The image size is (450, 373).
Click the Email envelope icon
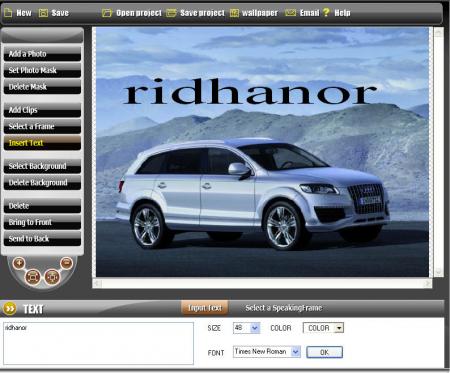290,13
